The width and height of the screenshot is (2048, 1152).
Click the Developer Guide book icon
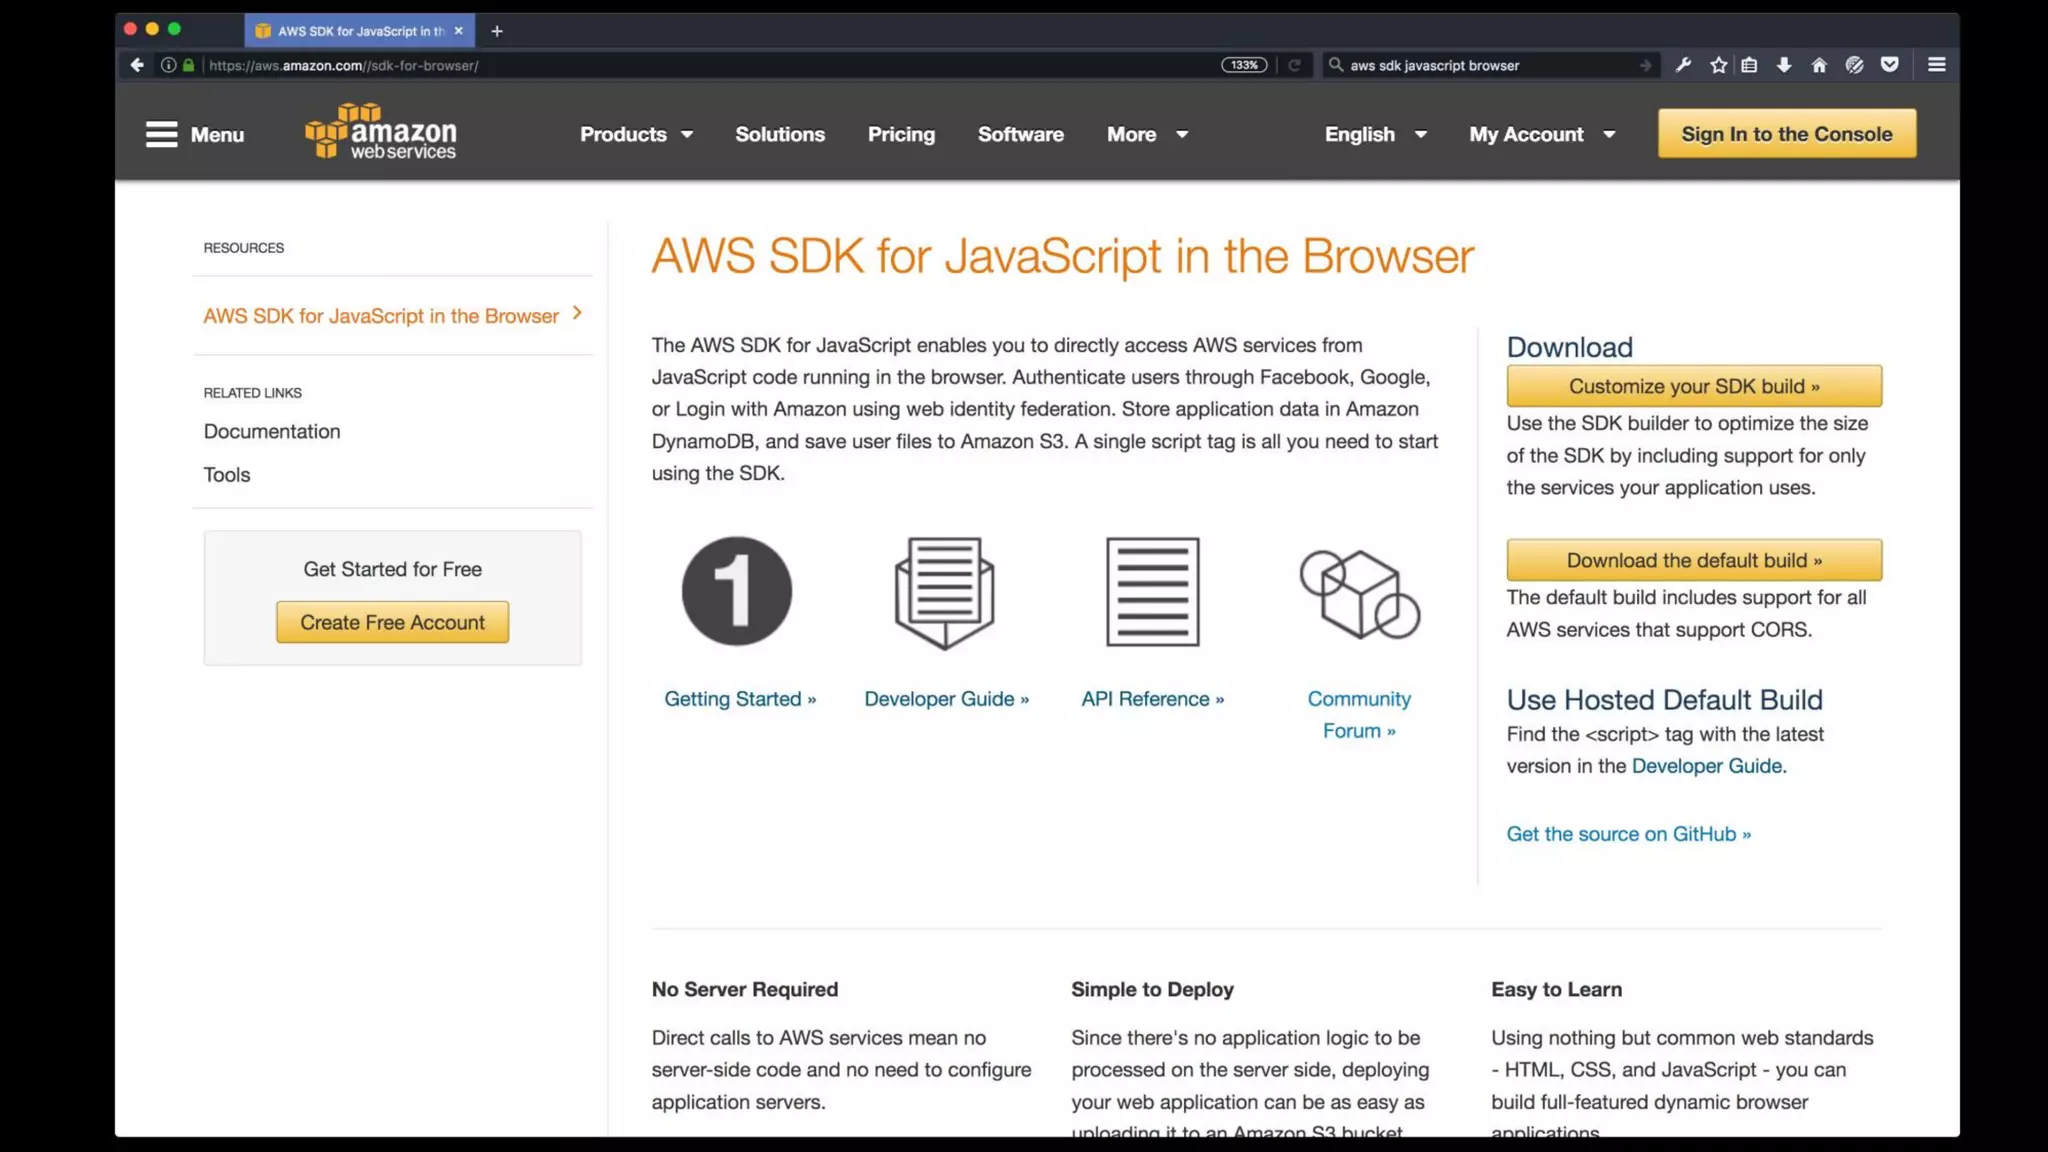[x=944, y=593]
